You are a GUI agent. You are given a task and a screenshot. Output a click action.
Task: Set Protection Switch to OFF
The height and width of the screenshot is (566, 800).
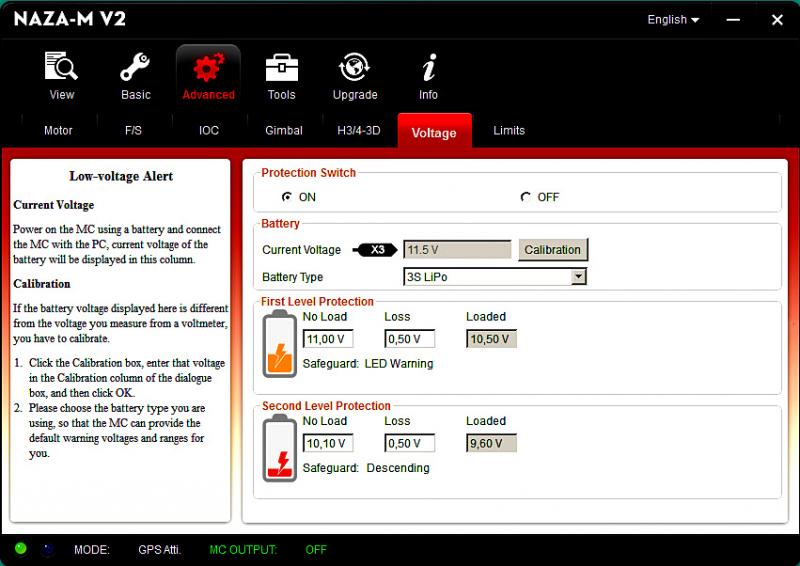(x=526, y=197)
